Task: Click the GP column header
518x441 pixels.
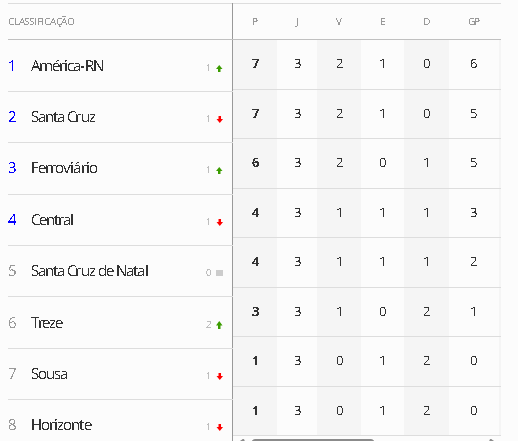Action: tap(474, 22)
